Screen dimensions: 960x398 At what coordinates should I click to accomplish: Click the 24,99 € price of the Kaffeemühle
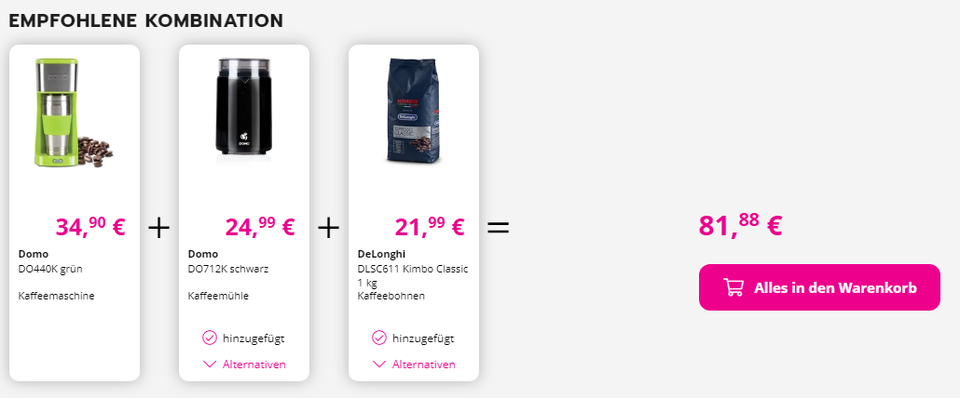[x=260, y=226]
